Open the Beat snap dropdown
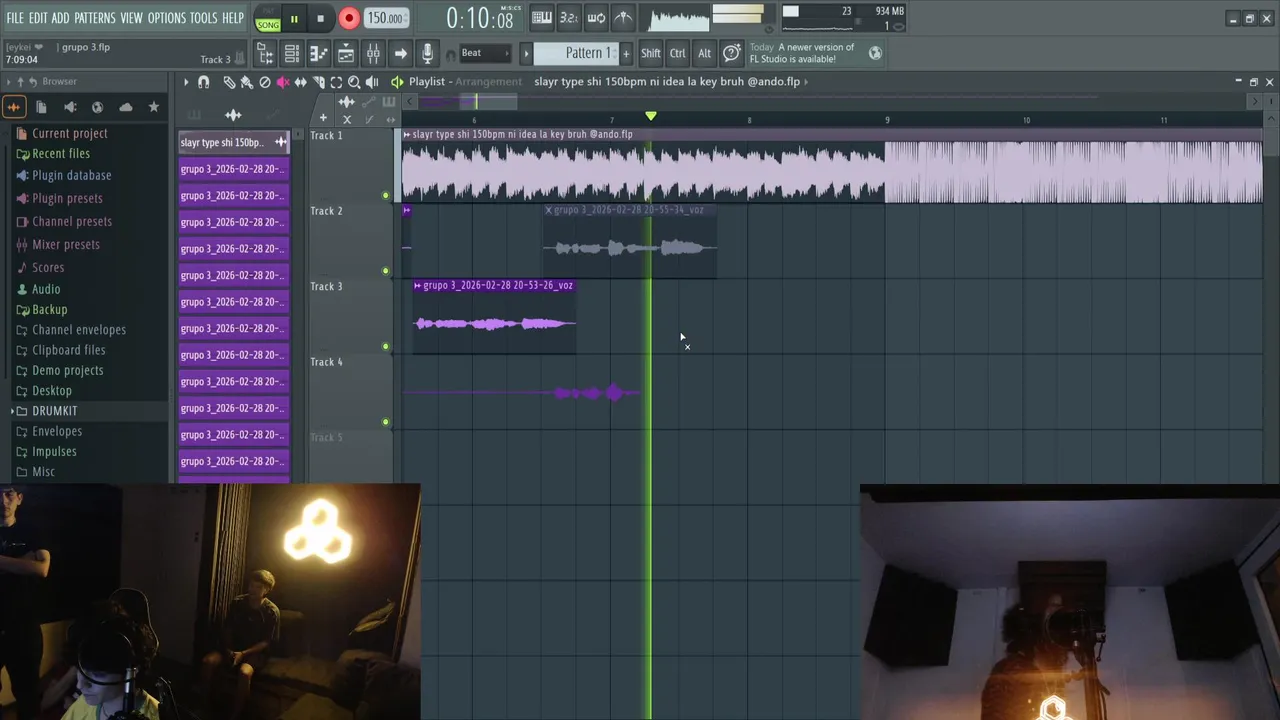 [x=485, y=53]
